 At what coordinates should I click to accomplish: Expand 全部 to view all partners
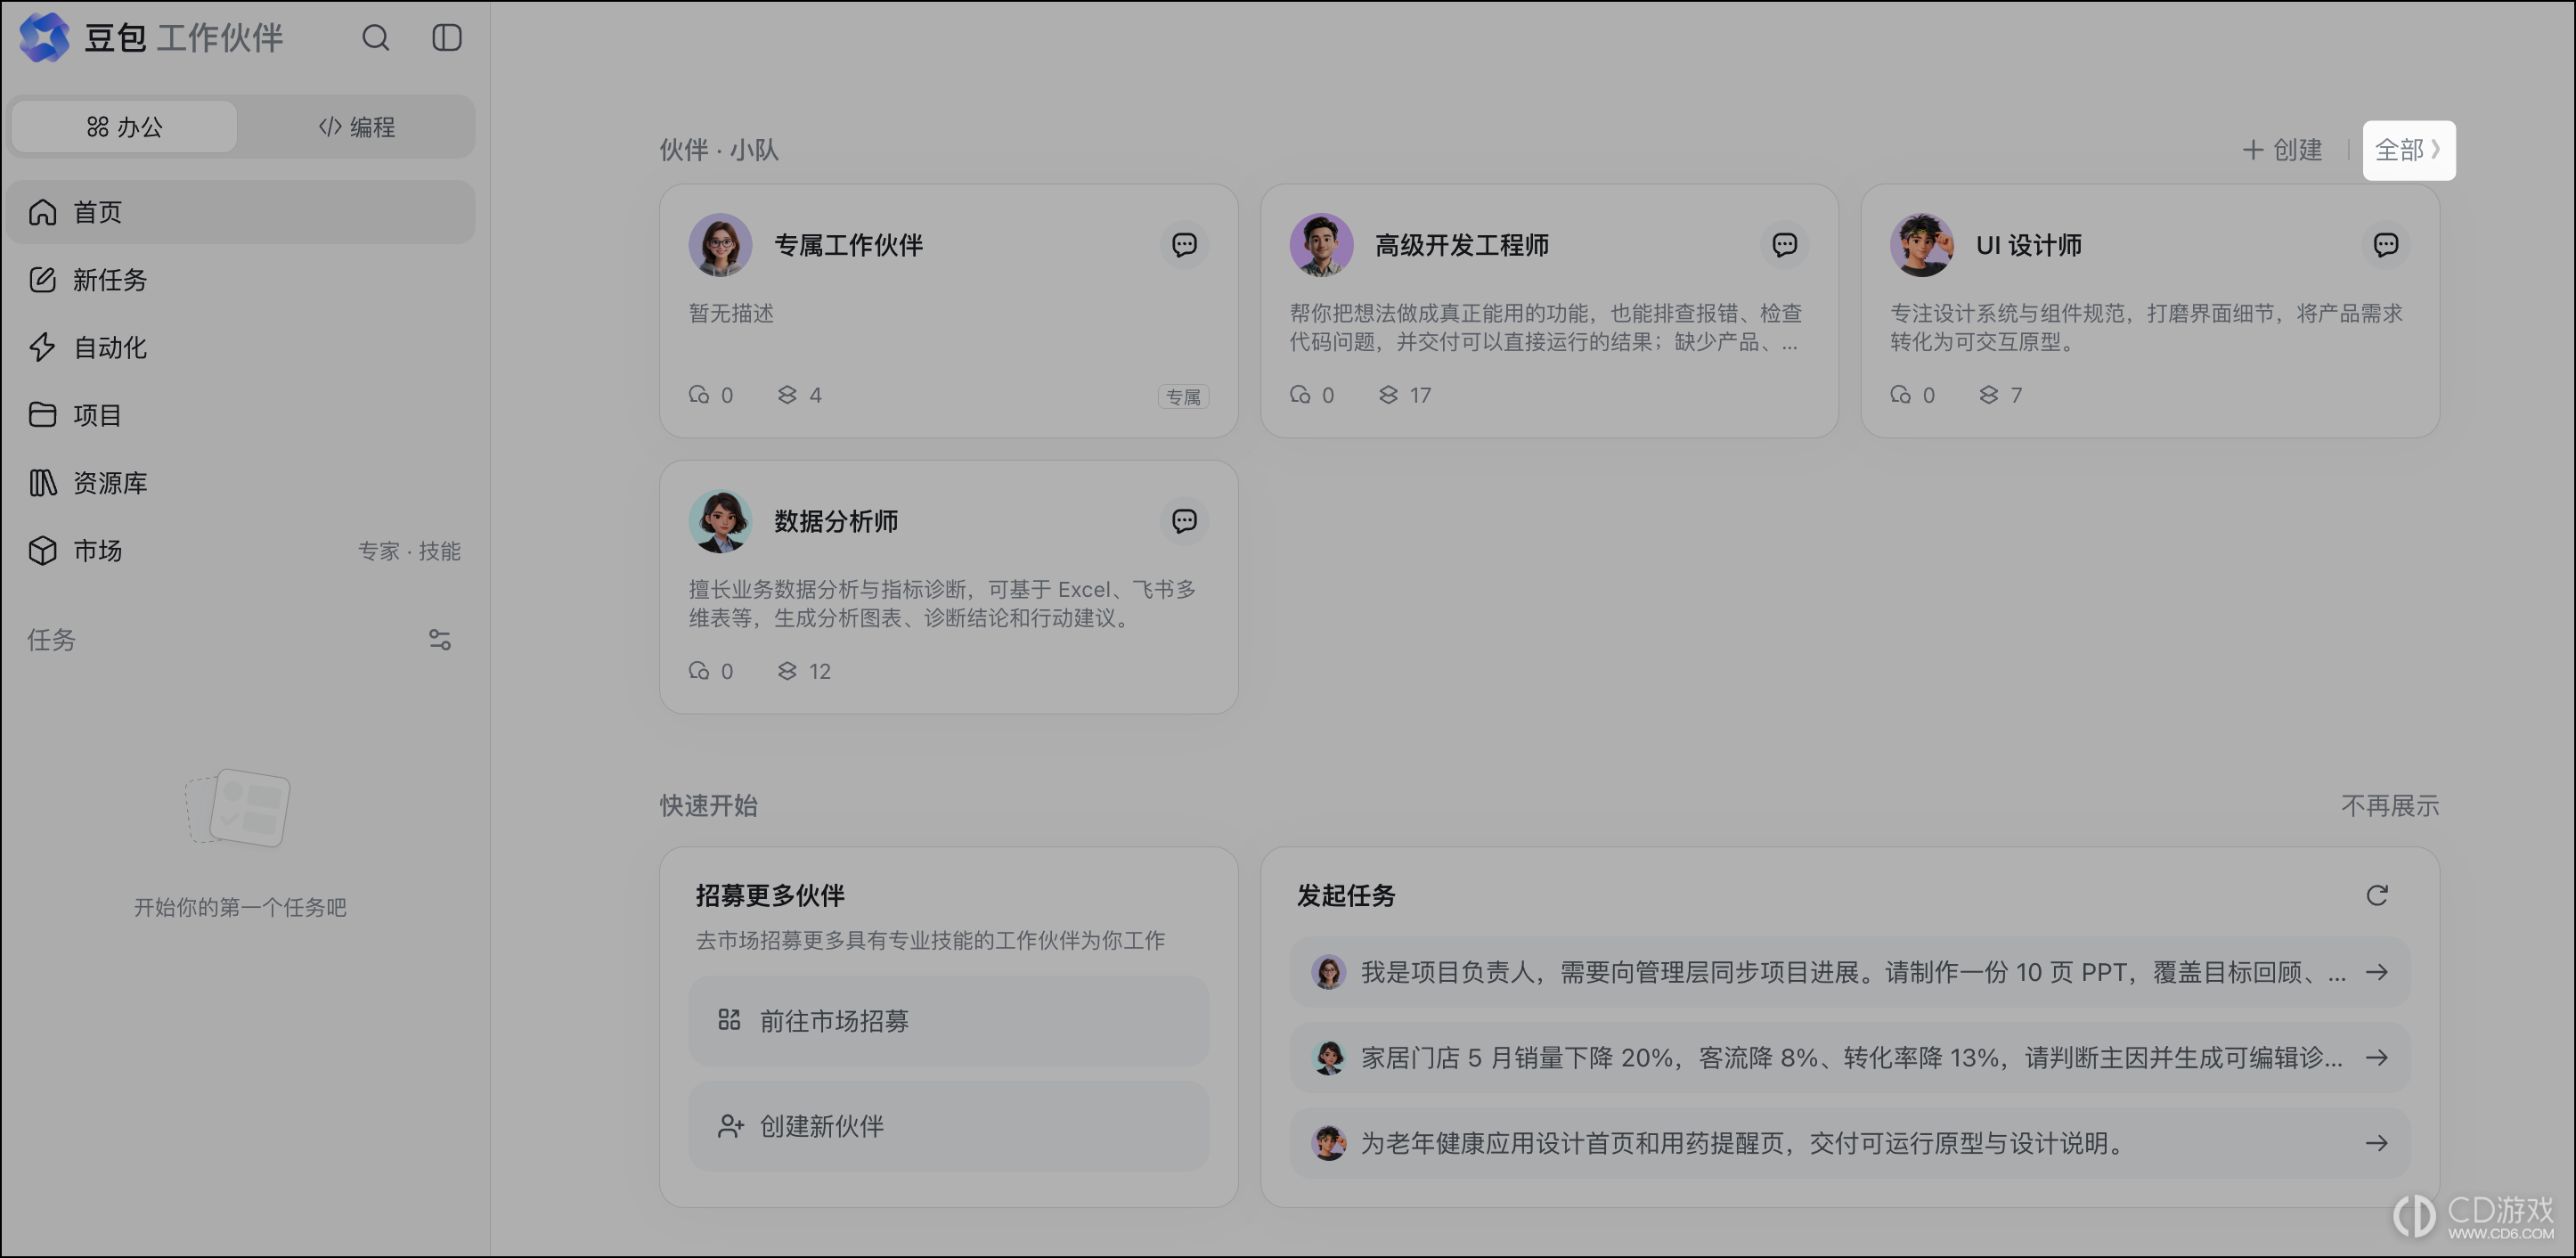pos(2408,150)
